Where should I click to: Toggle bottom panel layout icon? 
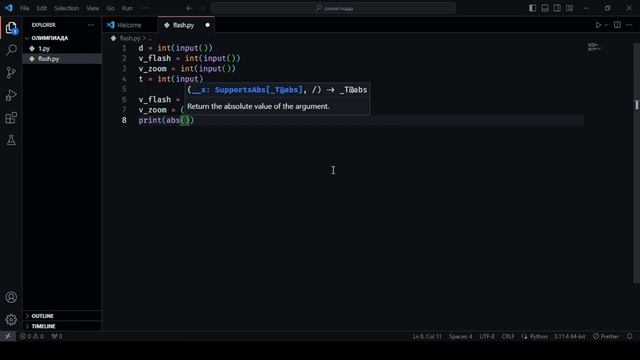click(x=545, y=8)
